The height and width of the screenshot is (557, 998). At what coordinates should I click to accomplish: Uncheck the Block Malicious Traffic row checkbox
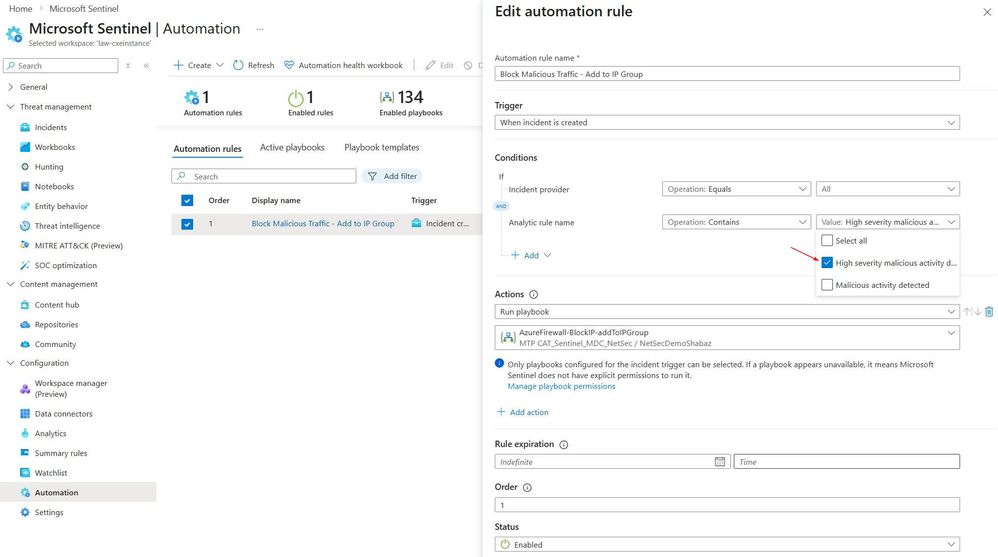point(187,224)
